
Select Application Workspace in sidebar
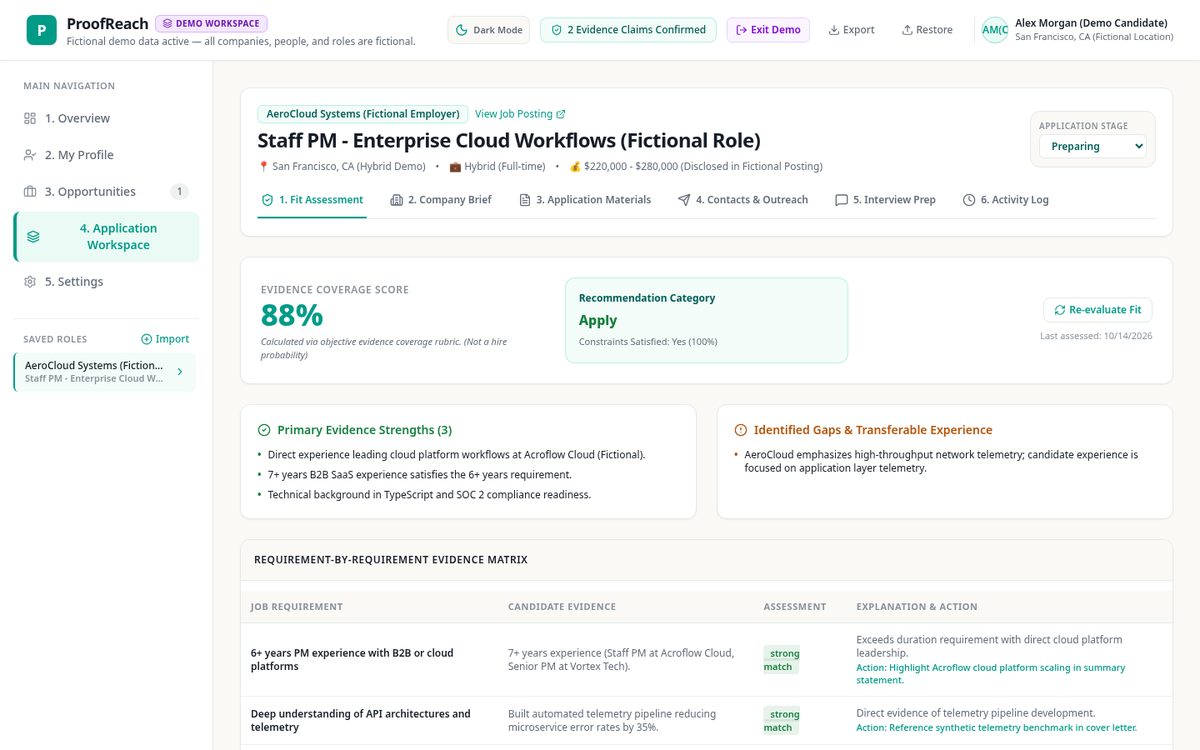point(106,237)
